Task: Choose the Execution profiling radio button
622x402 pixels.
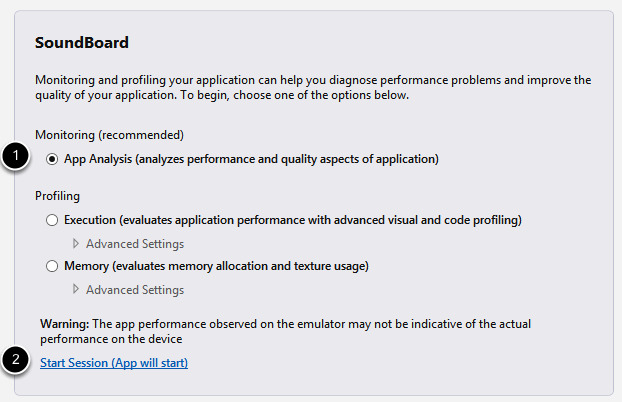Action: (x=52, y=220)
